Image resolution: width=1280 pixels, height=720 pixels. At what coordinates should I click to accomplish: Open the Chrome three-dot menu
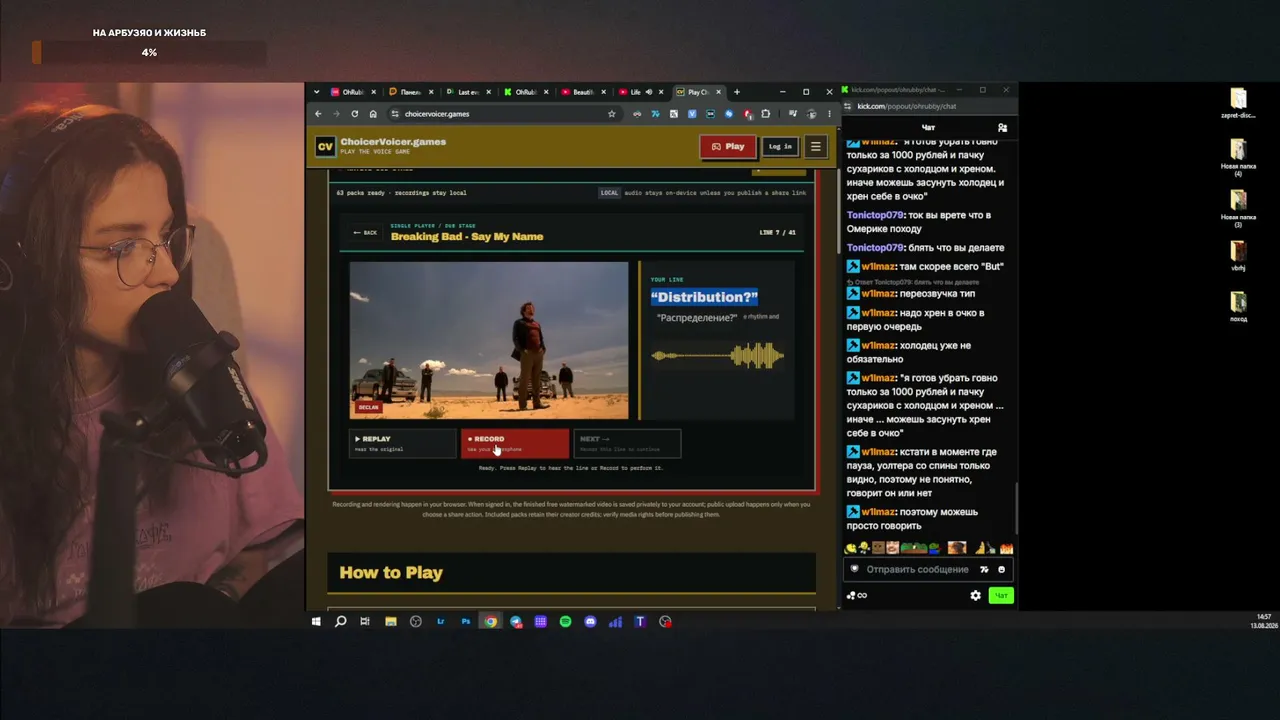click(829, 114)
